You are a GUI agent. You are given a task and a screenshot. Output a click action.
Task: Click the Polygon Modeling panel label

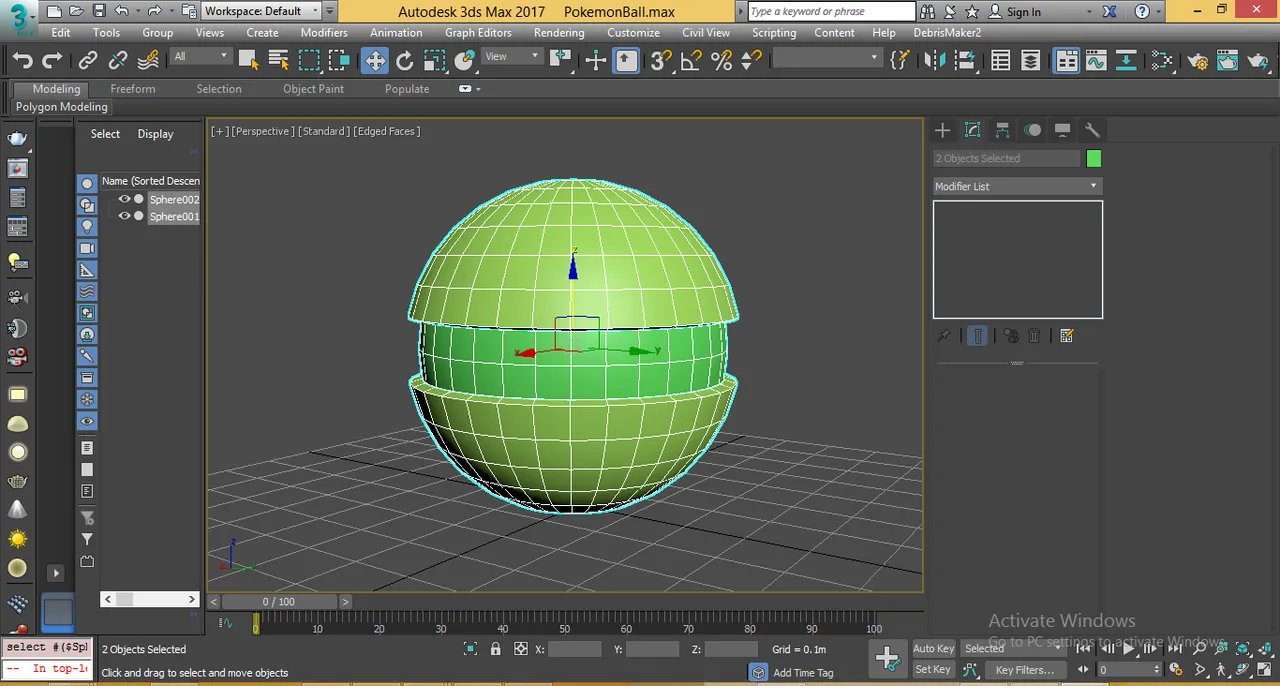coord(62,107)
